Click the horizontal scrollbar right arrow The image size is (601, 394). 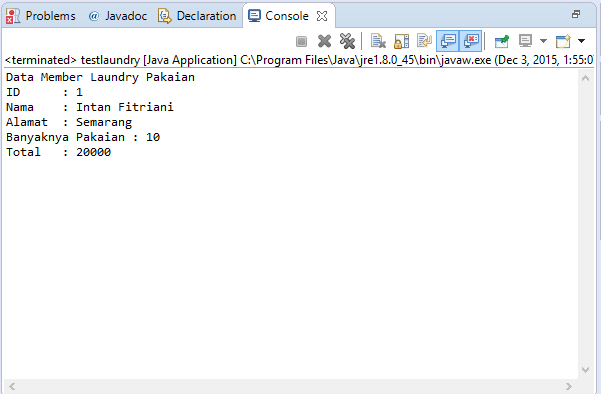coord(569,386)
